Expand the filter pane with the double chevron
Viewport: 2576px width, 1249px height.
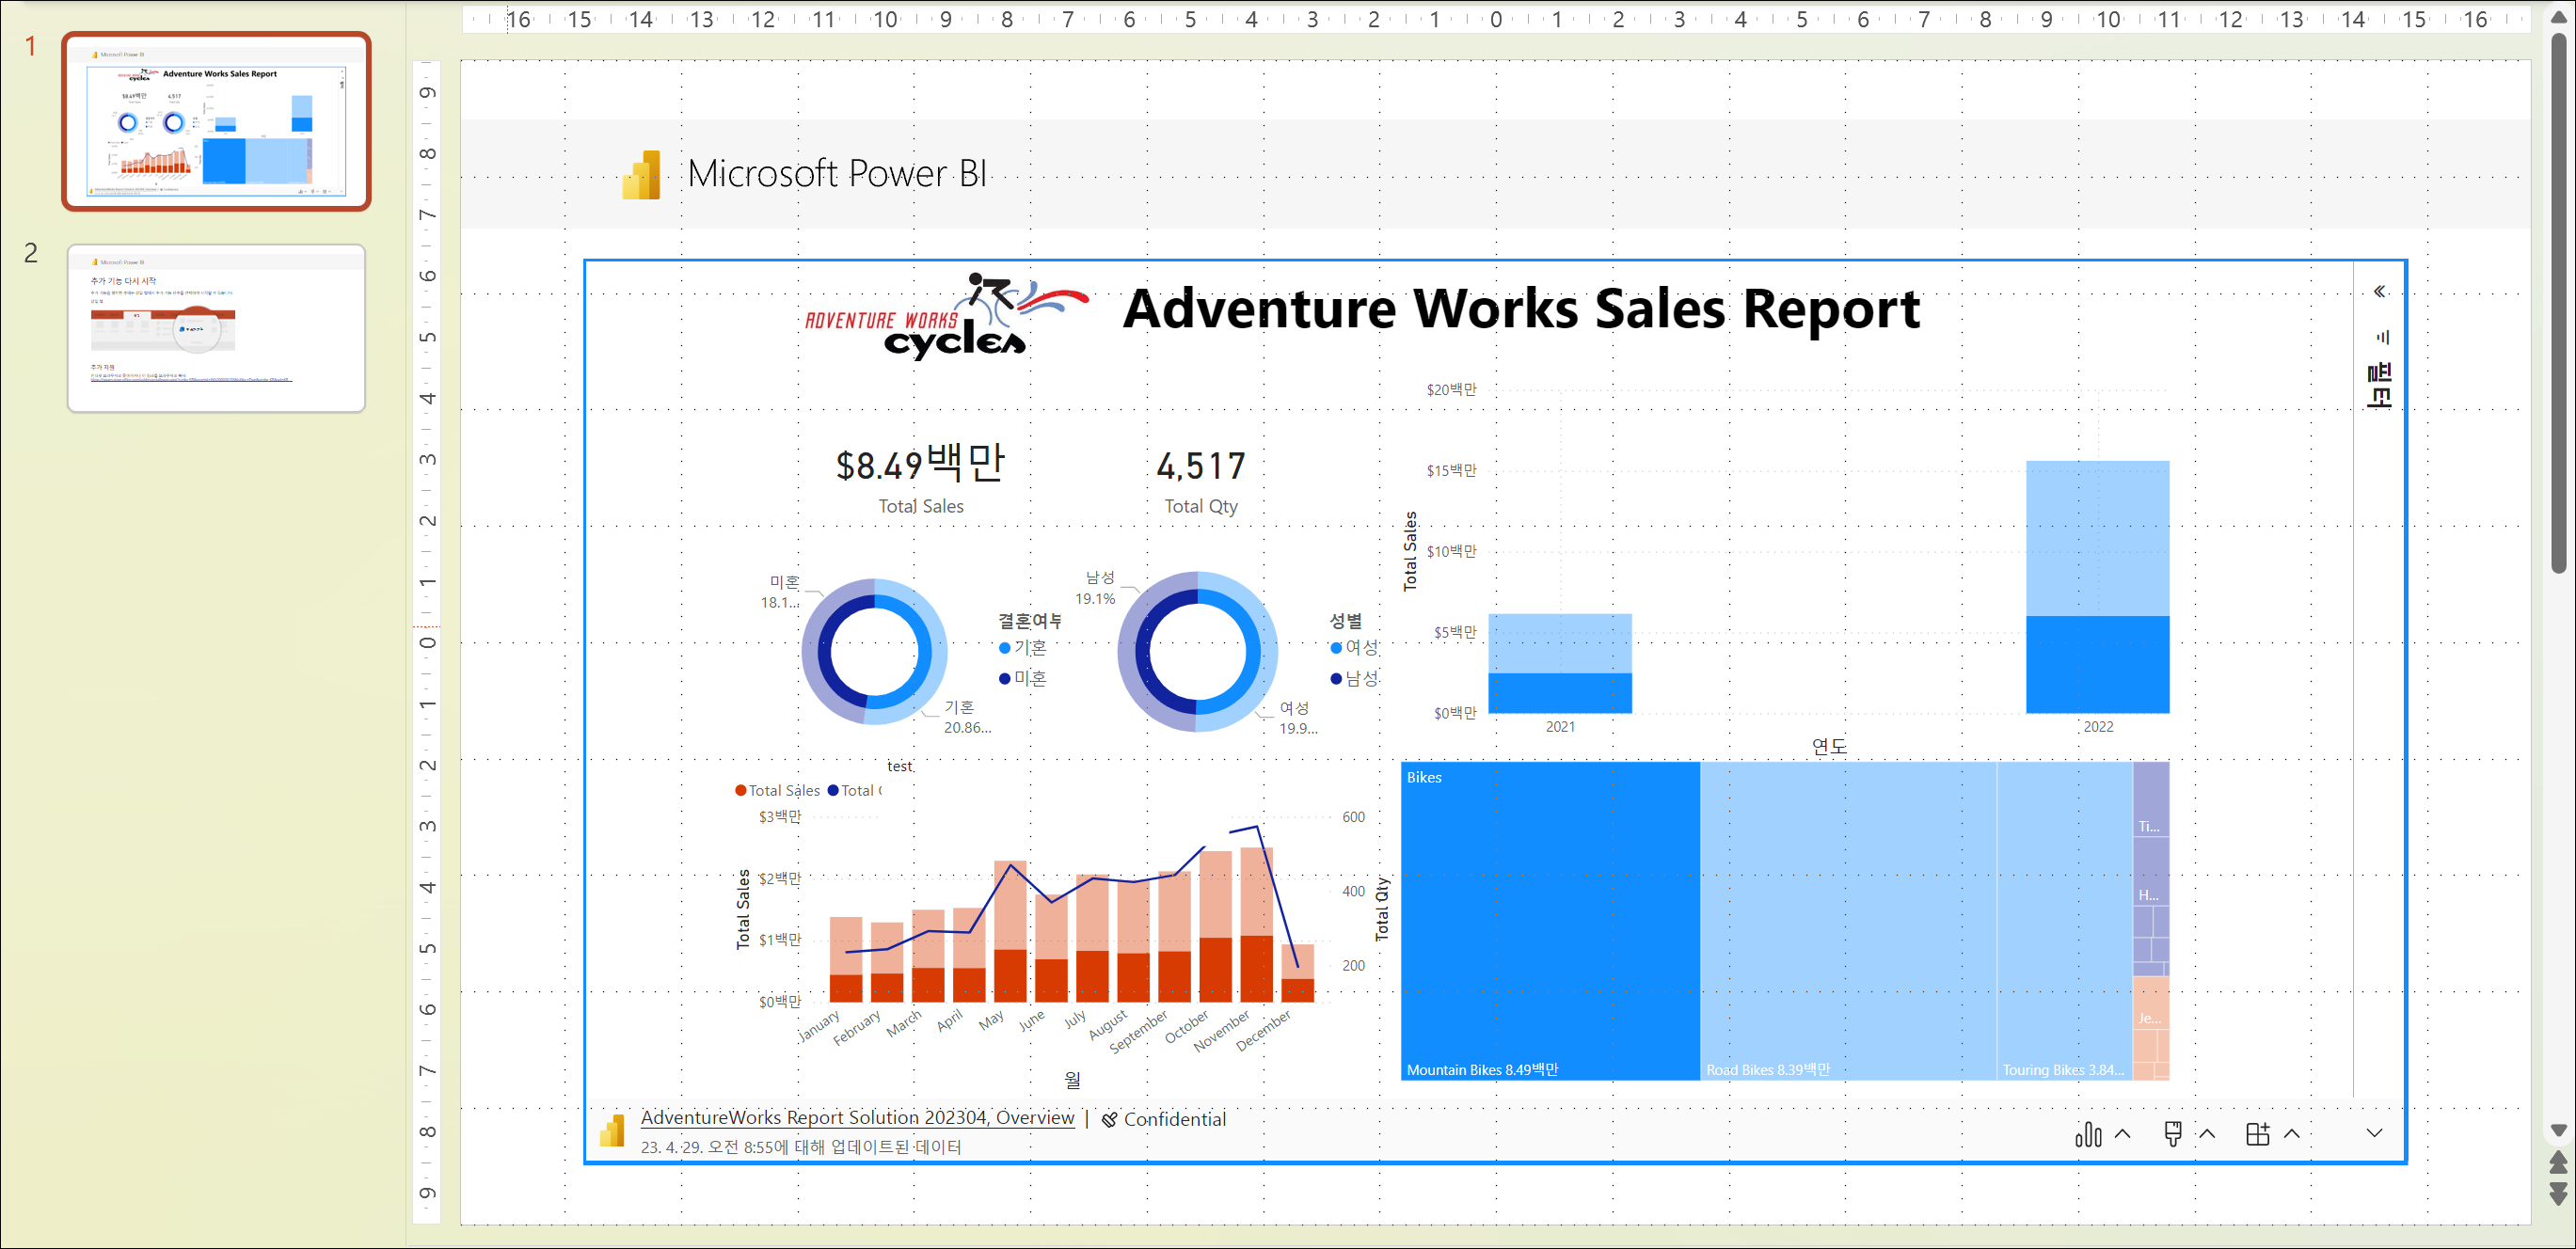2380,291
